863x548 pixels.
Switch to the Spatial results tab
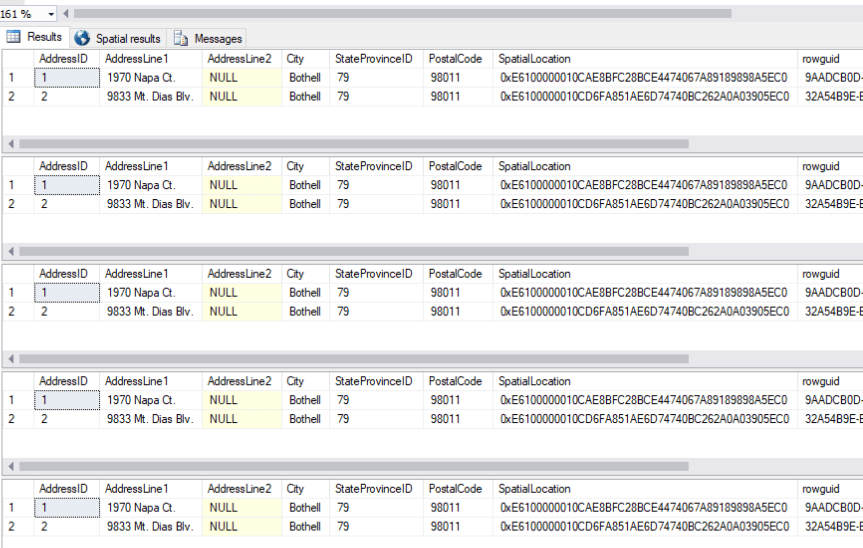(x=118, y=38)
